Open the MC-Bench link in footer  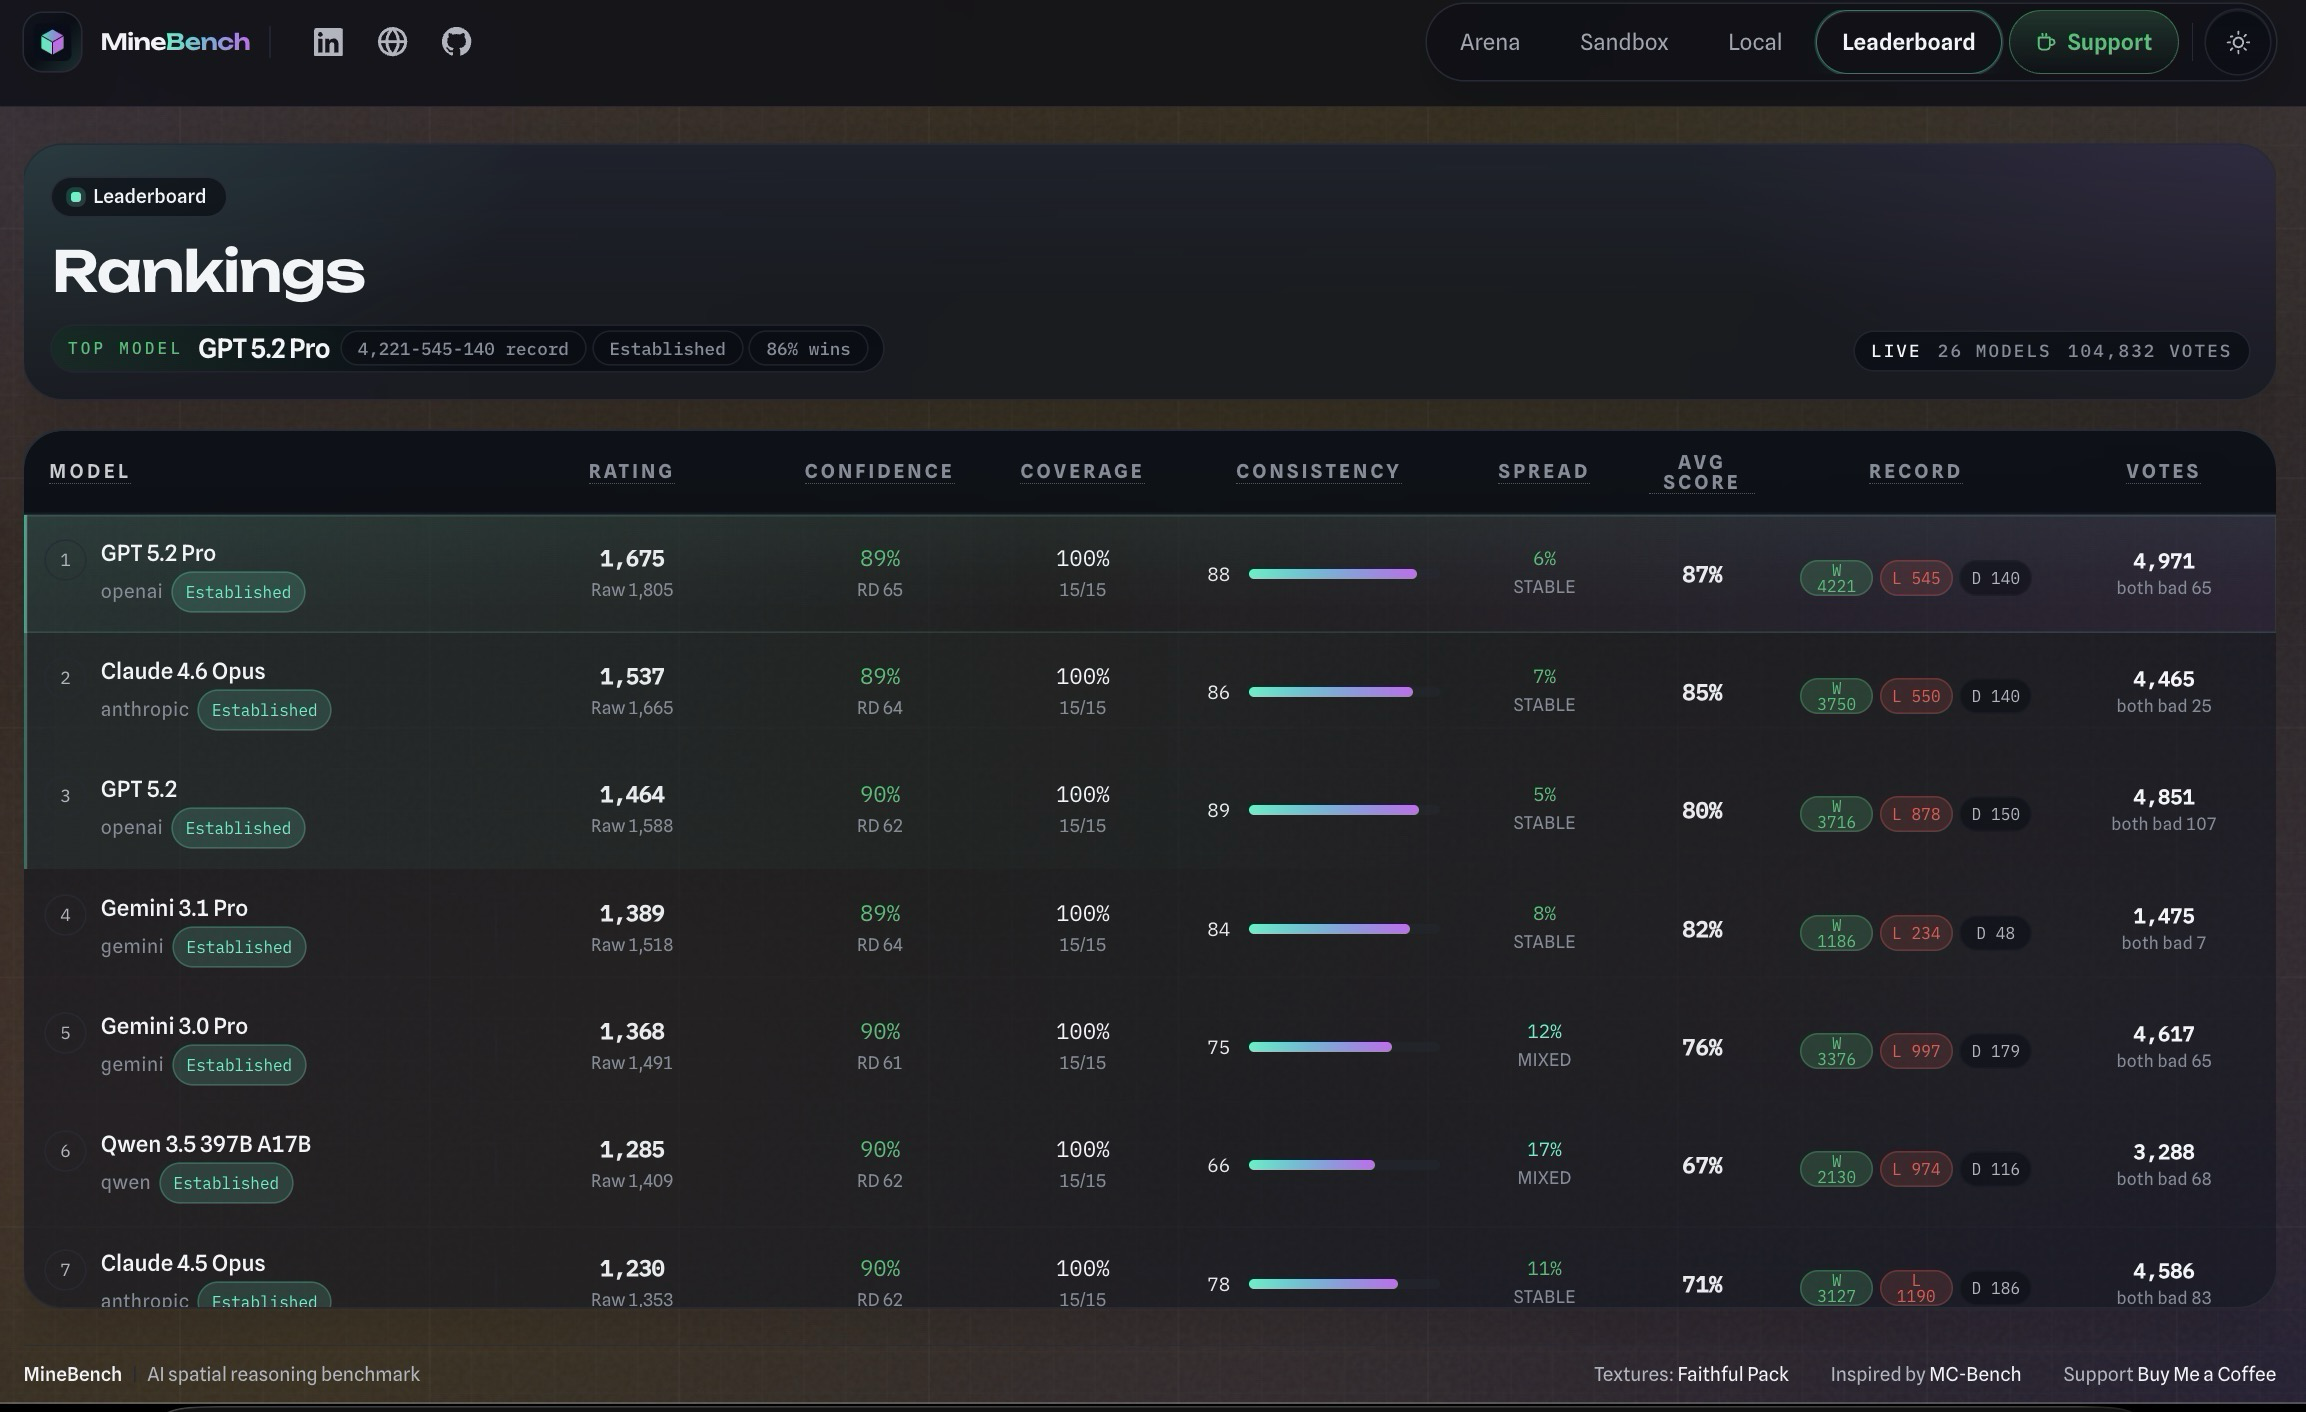point(1974,1374)
